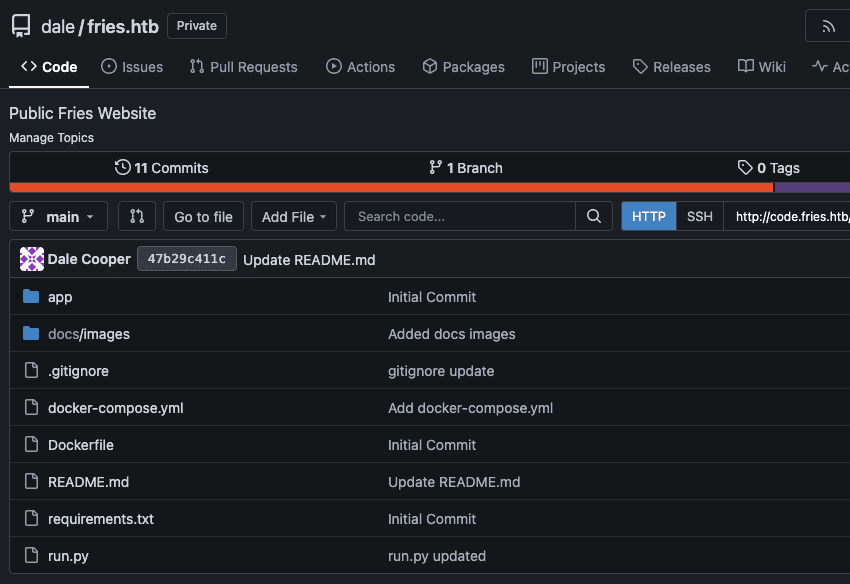Open the app folder
Screen dimensions: 850x584
pos(60,297)
